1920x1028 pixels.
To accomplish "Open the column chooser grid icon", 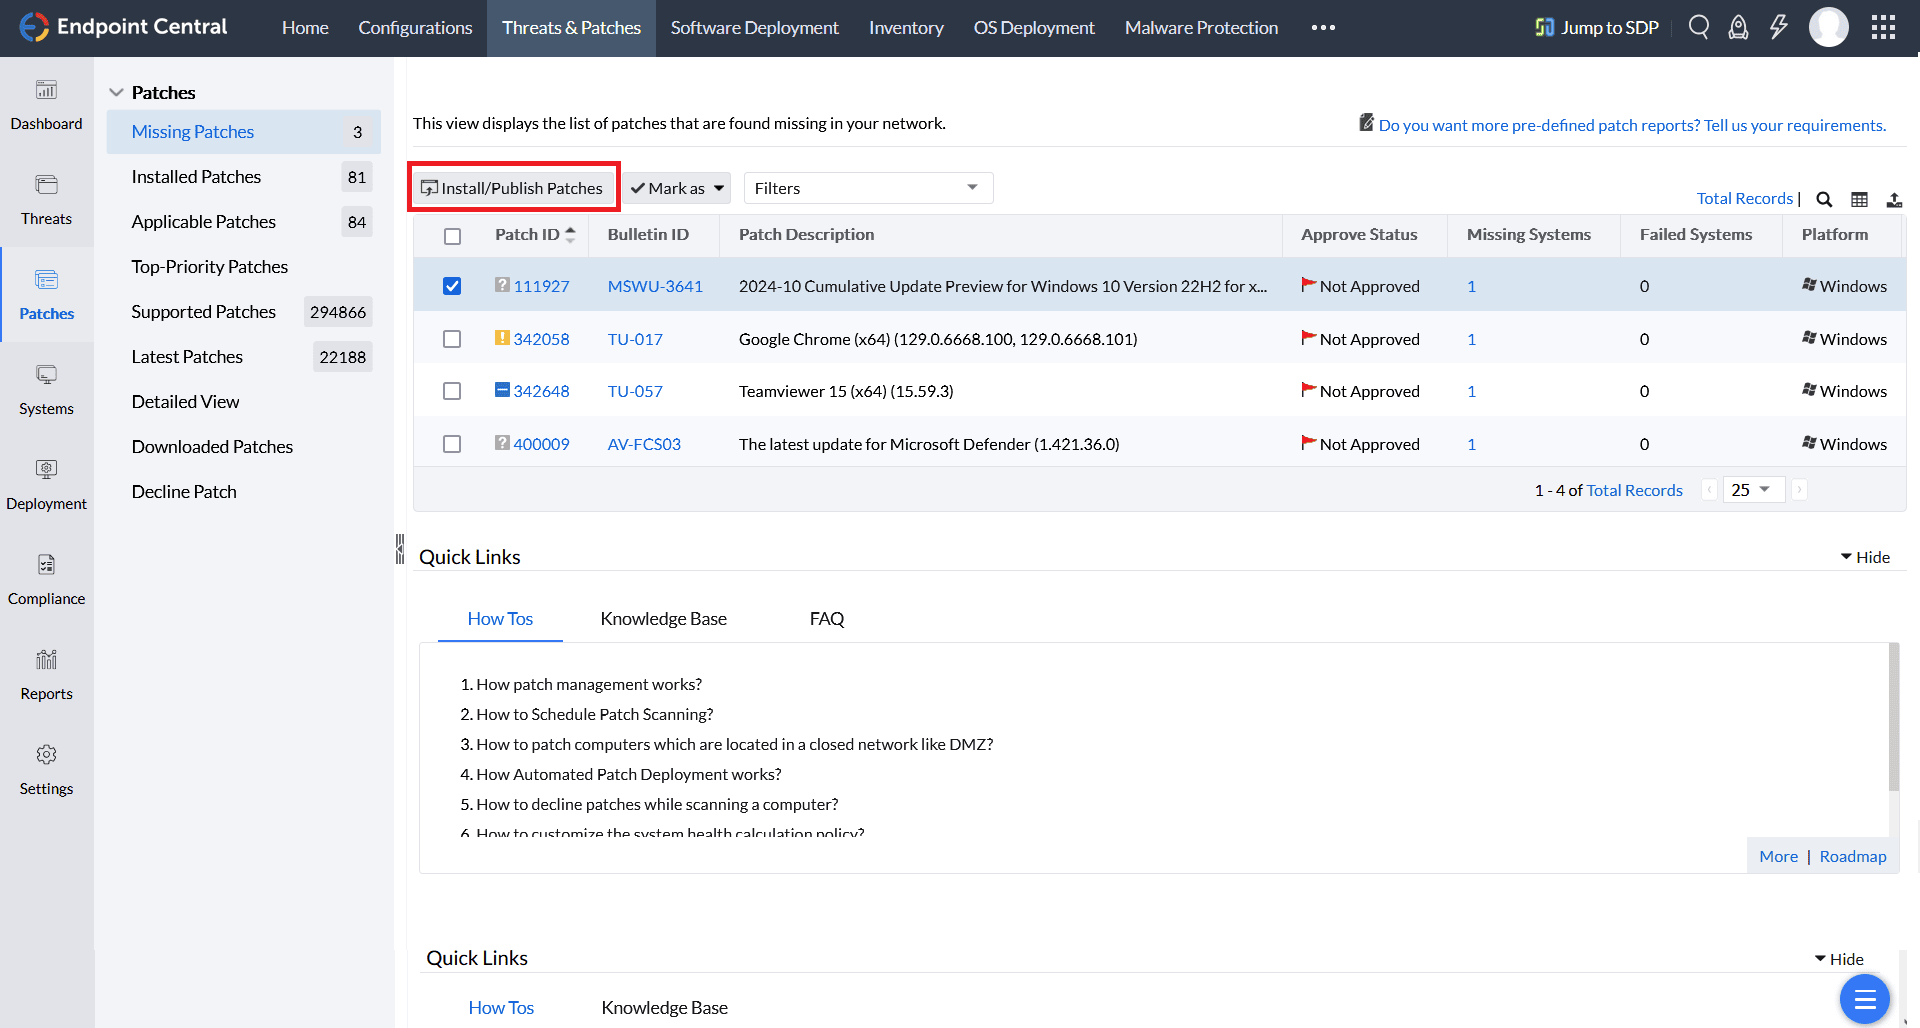I will 1859,199.
